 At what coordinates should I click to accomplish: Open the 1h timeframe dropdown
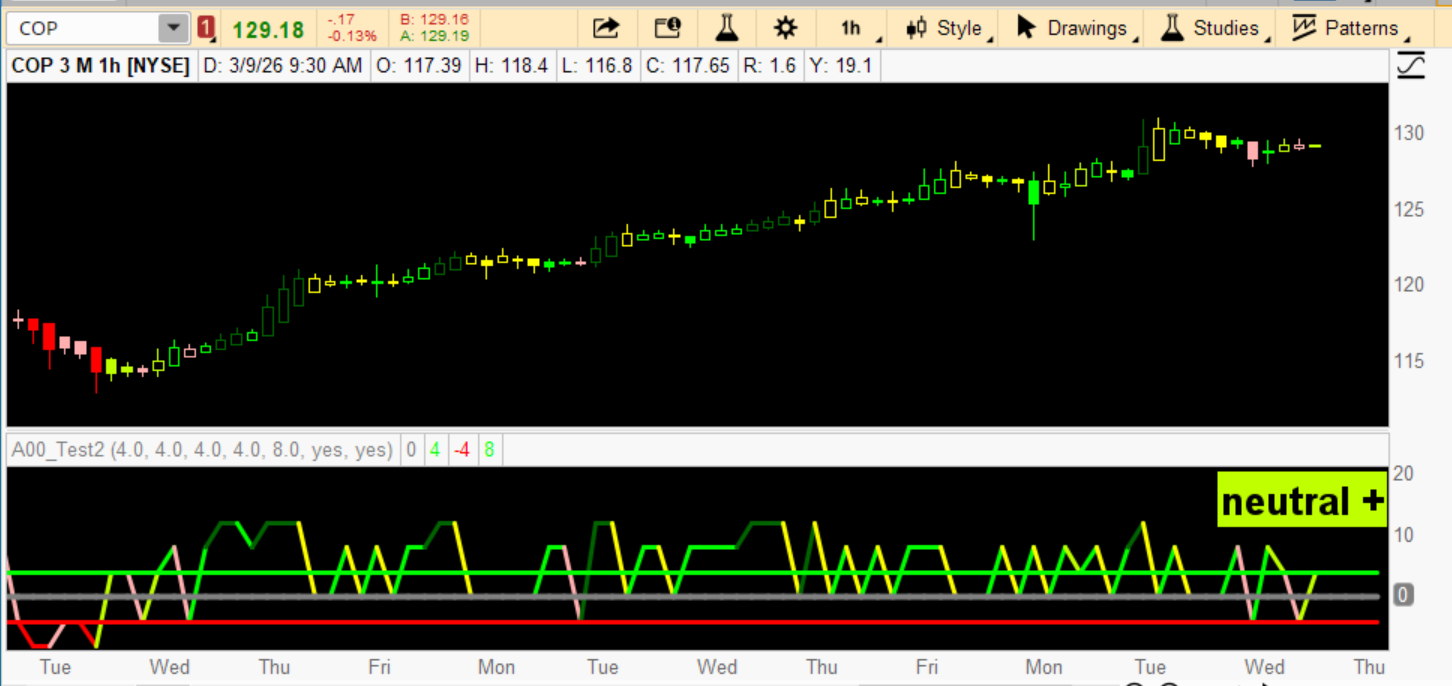[x=851, y=28]
